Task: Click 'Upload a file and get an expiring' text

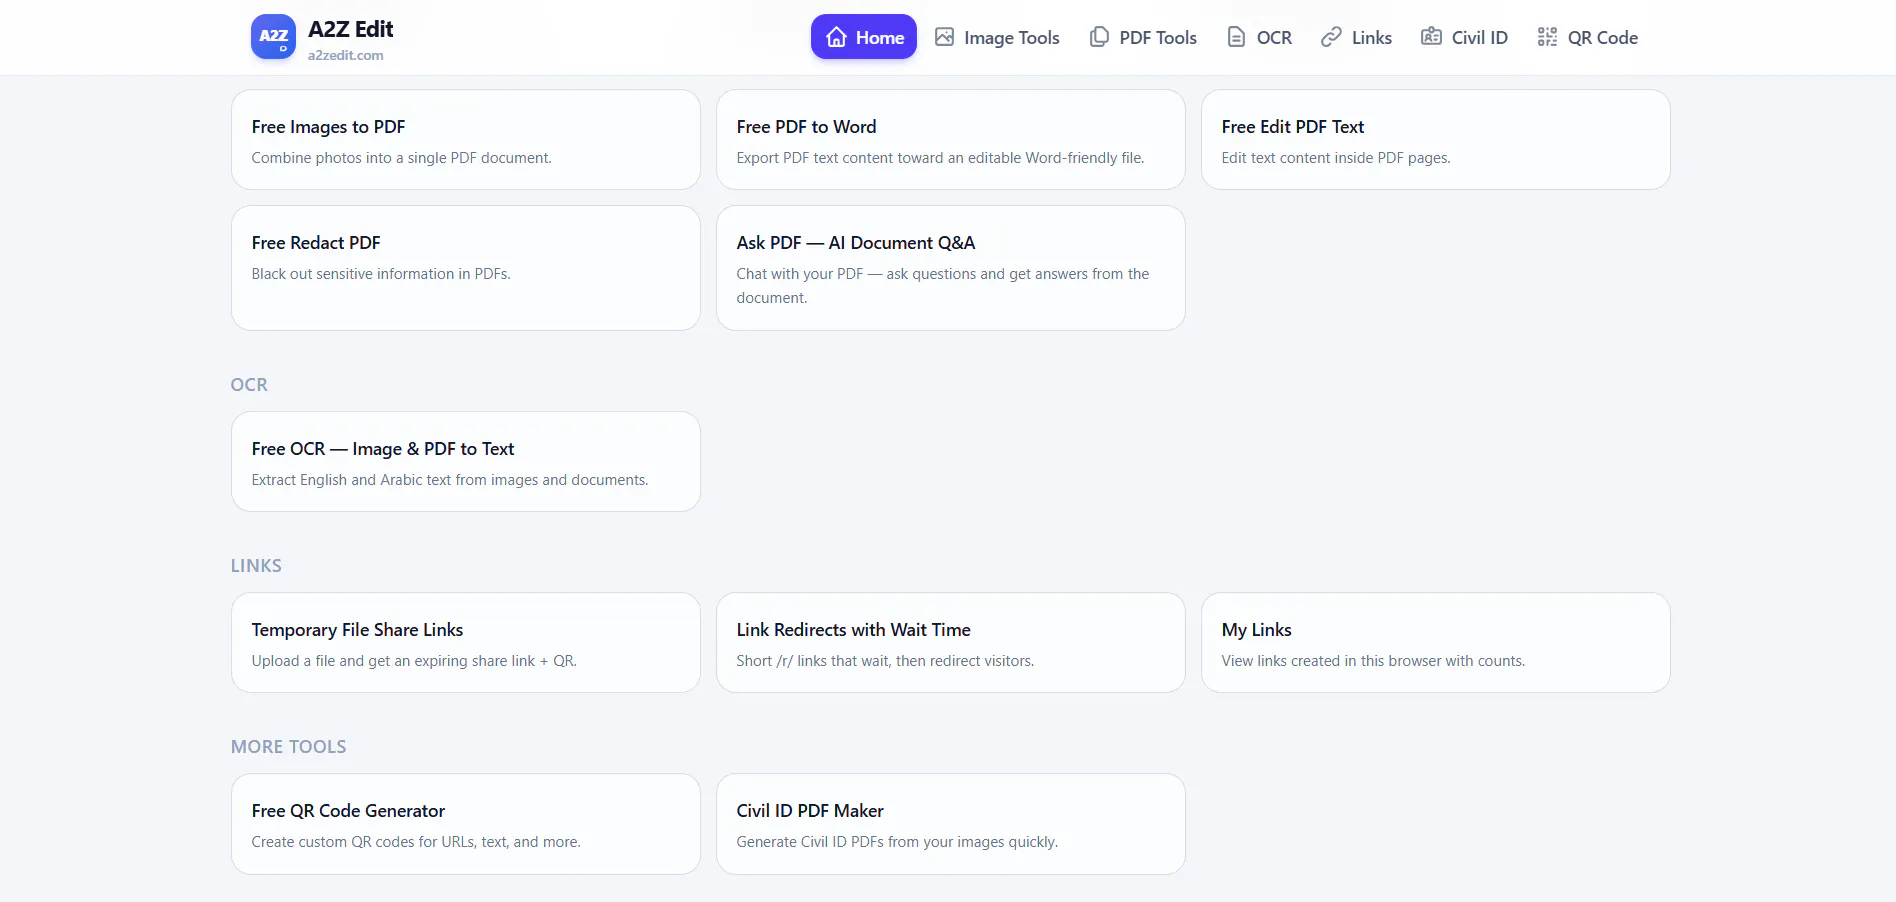Action: coord(414,661)
